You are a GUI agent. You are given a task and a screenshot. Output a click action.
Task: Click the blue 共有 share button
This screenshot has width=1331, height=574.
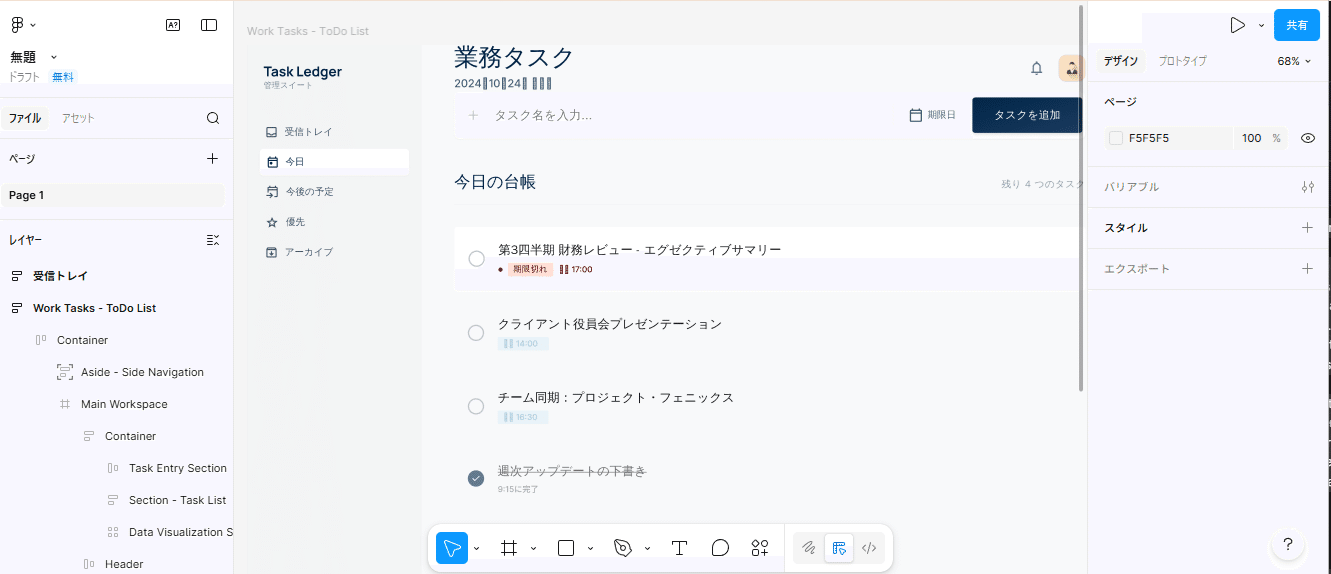pos(1296,25)
